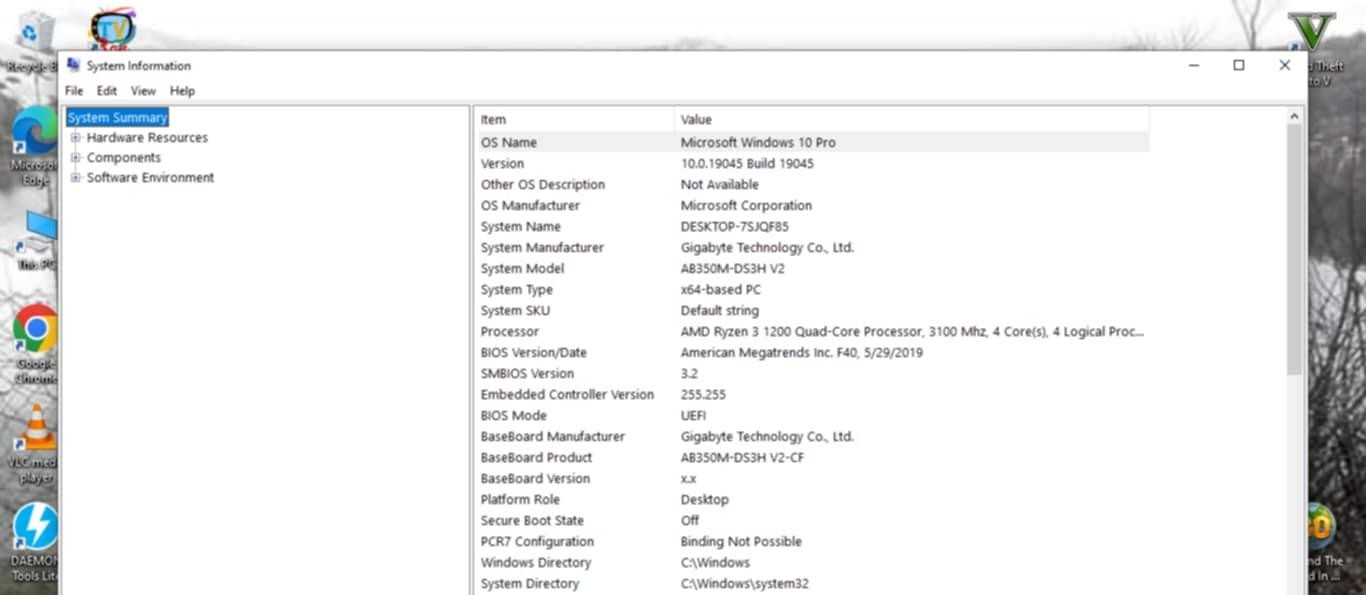Open the File menu
The height and width of the screenshot is (595, 1366).
click(x=74, y=91)
